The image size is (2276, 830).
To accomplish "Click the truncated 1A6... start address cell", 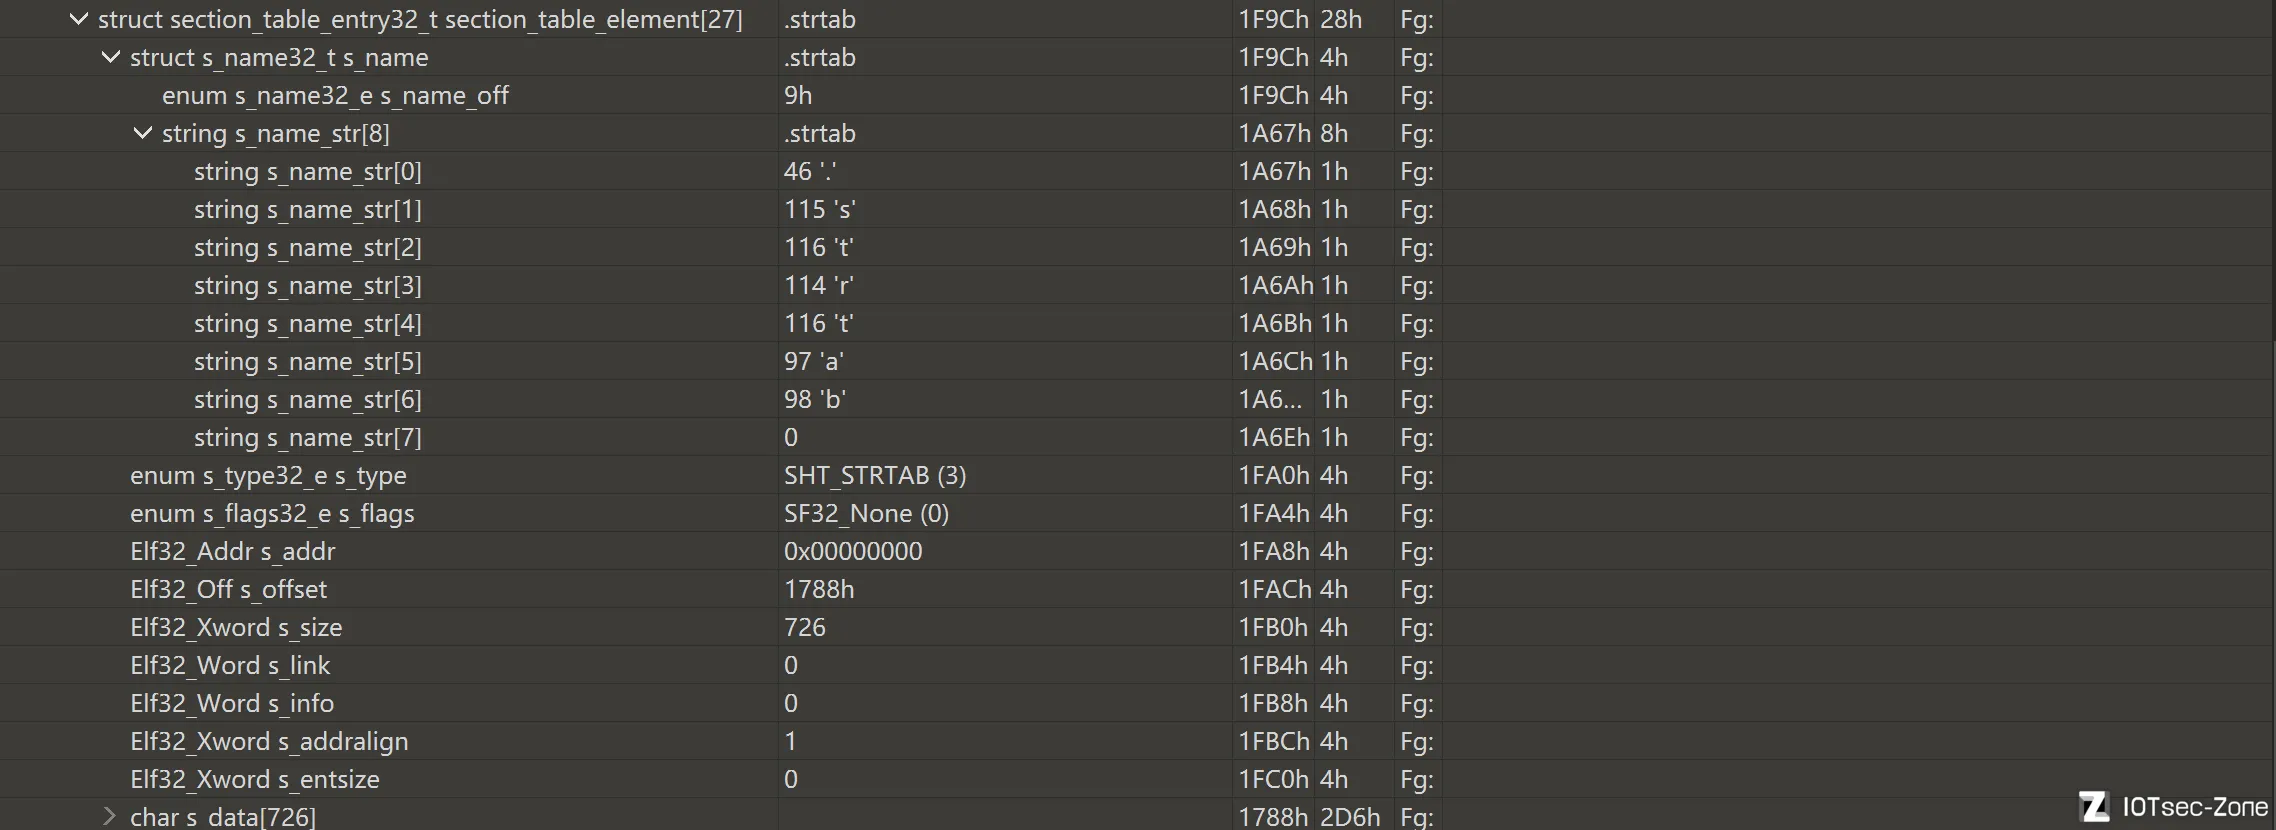I will pyautogui.click(x=1271, y=399).
